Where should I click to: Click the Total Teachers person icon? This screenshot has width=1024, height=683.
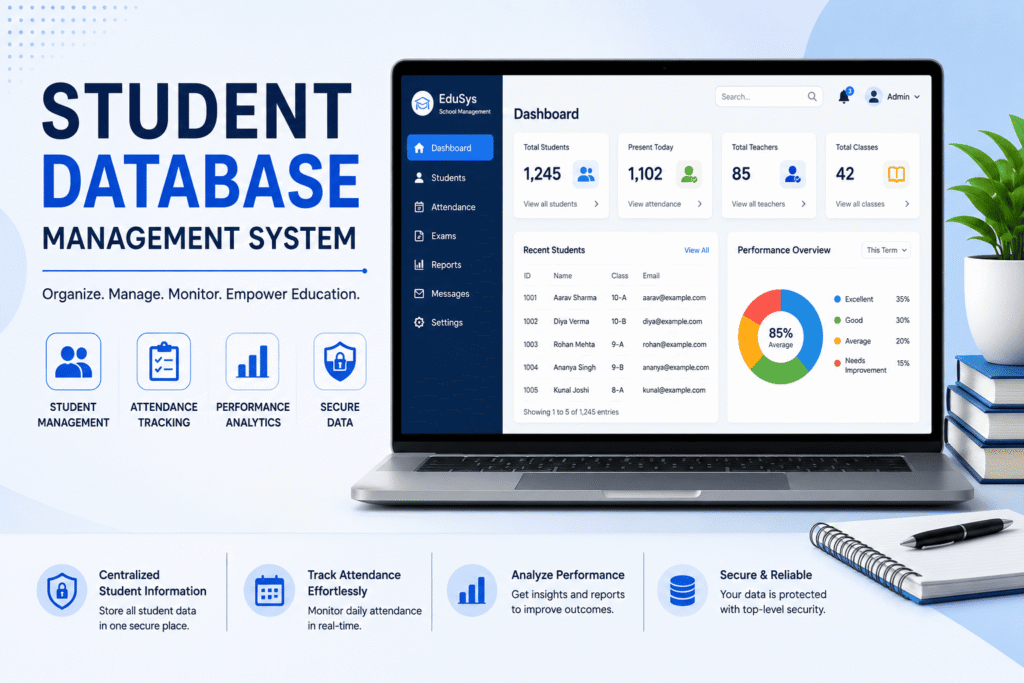793,174
